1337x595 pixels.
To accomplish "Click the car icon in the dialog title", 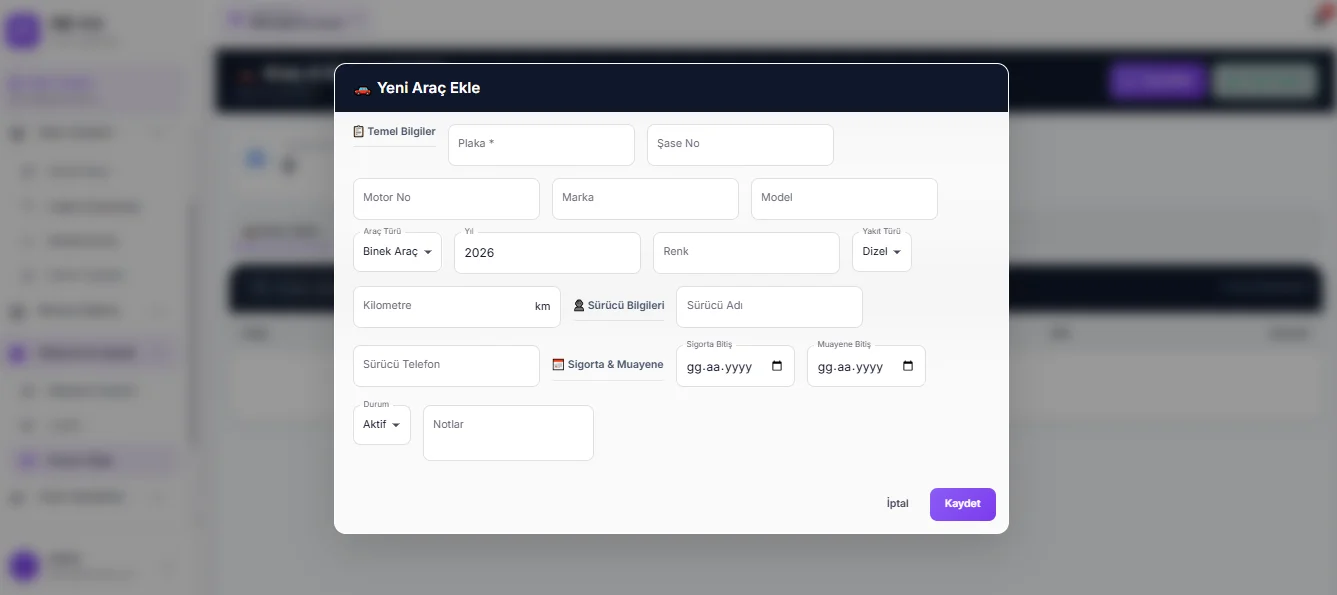I will [x=362, y=89].
